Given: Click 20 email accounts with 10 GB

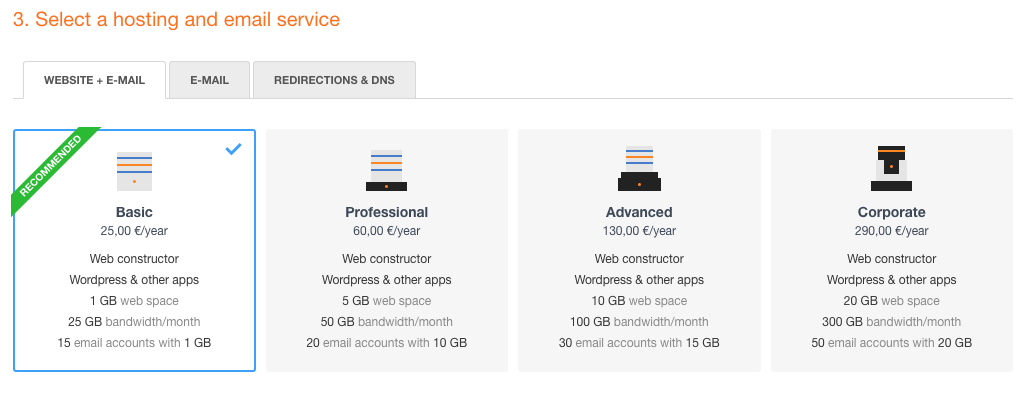Looking at the screenshot, I should (x=387, y=343).
